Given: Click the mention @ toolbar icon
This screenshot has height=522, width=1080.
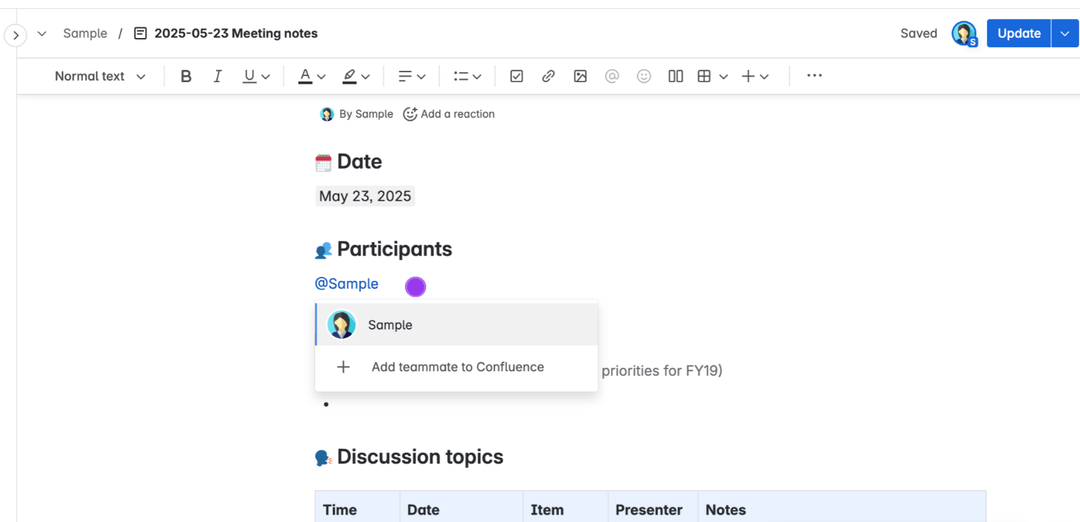Looking at the screenshot, I should pyautogui.click(x=612, y=76).
